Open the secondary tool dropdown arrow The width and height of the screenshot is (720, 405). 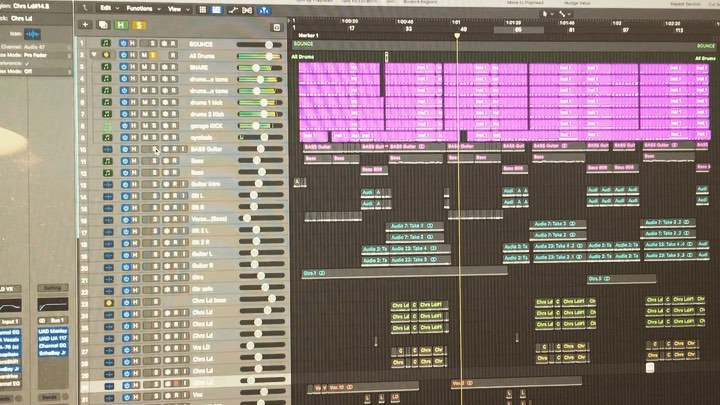[x=569, y=14]
